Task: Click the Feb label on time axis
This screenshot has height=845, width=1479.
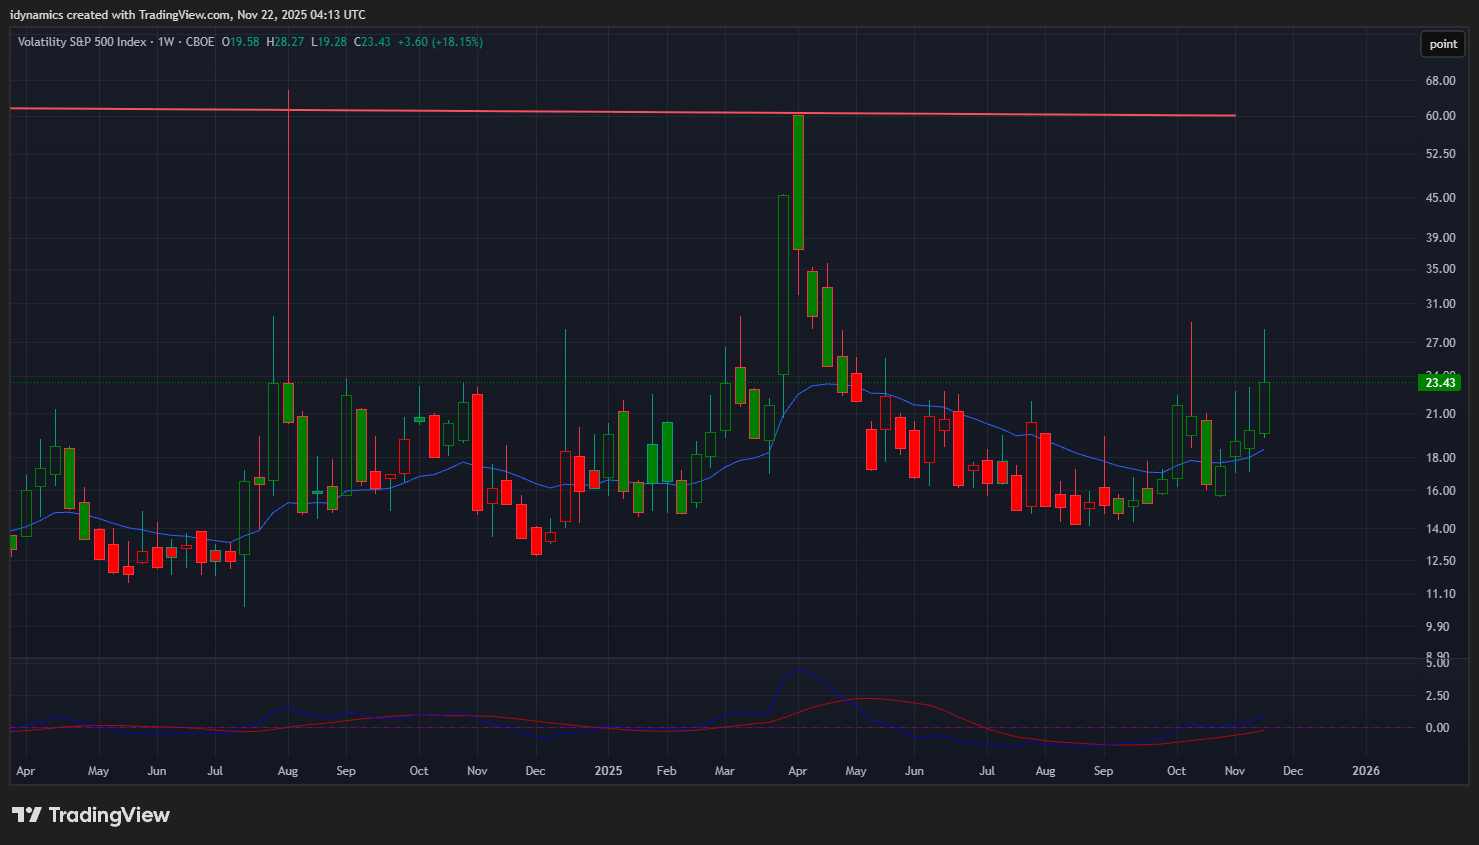Action: coord(666,771)
